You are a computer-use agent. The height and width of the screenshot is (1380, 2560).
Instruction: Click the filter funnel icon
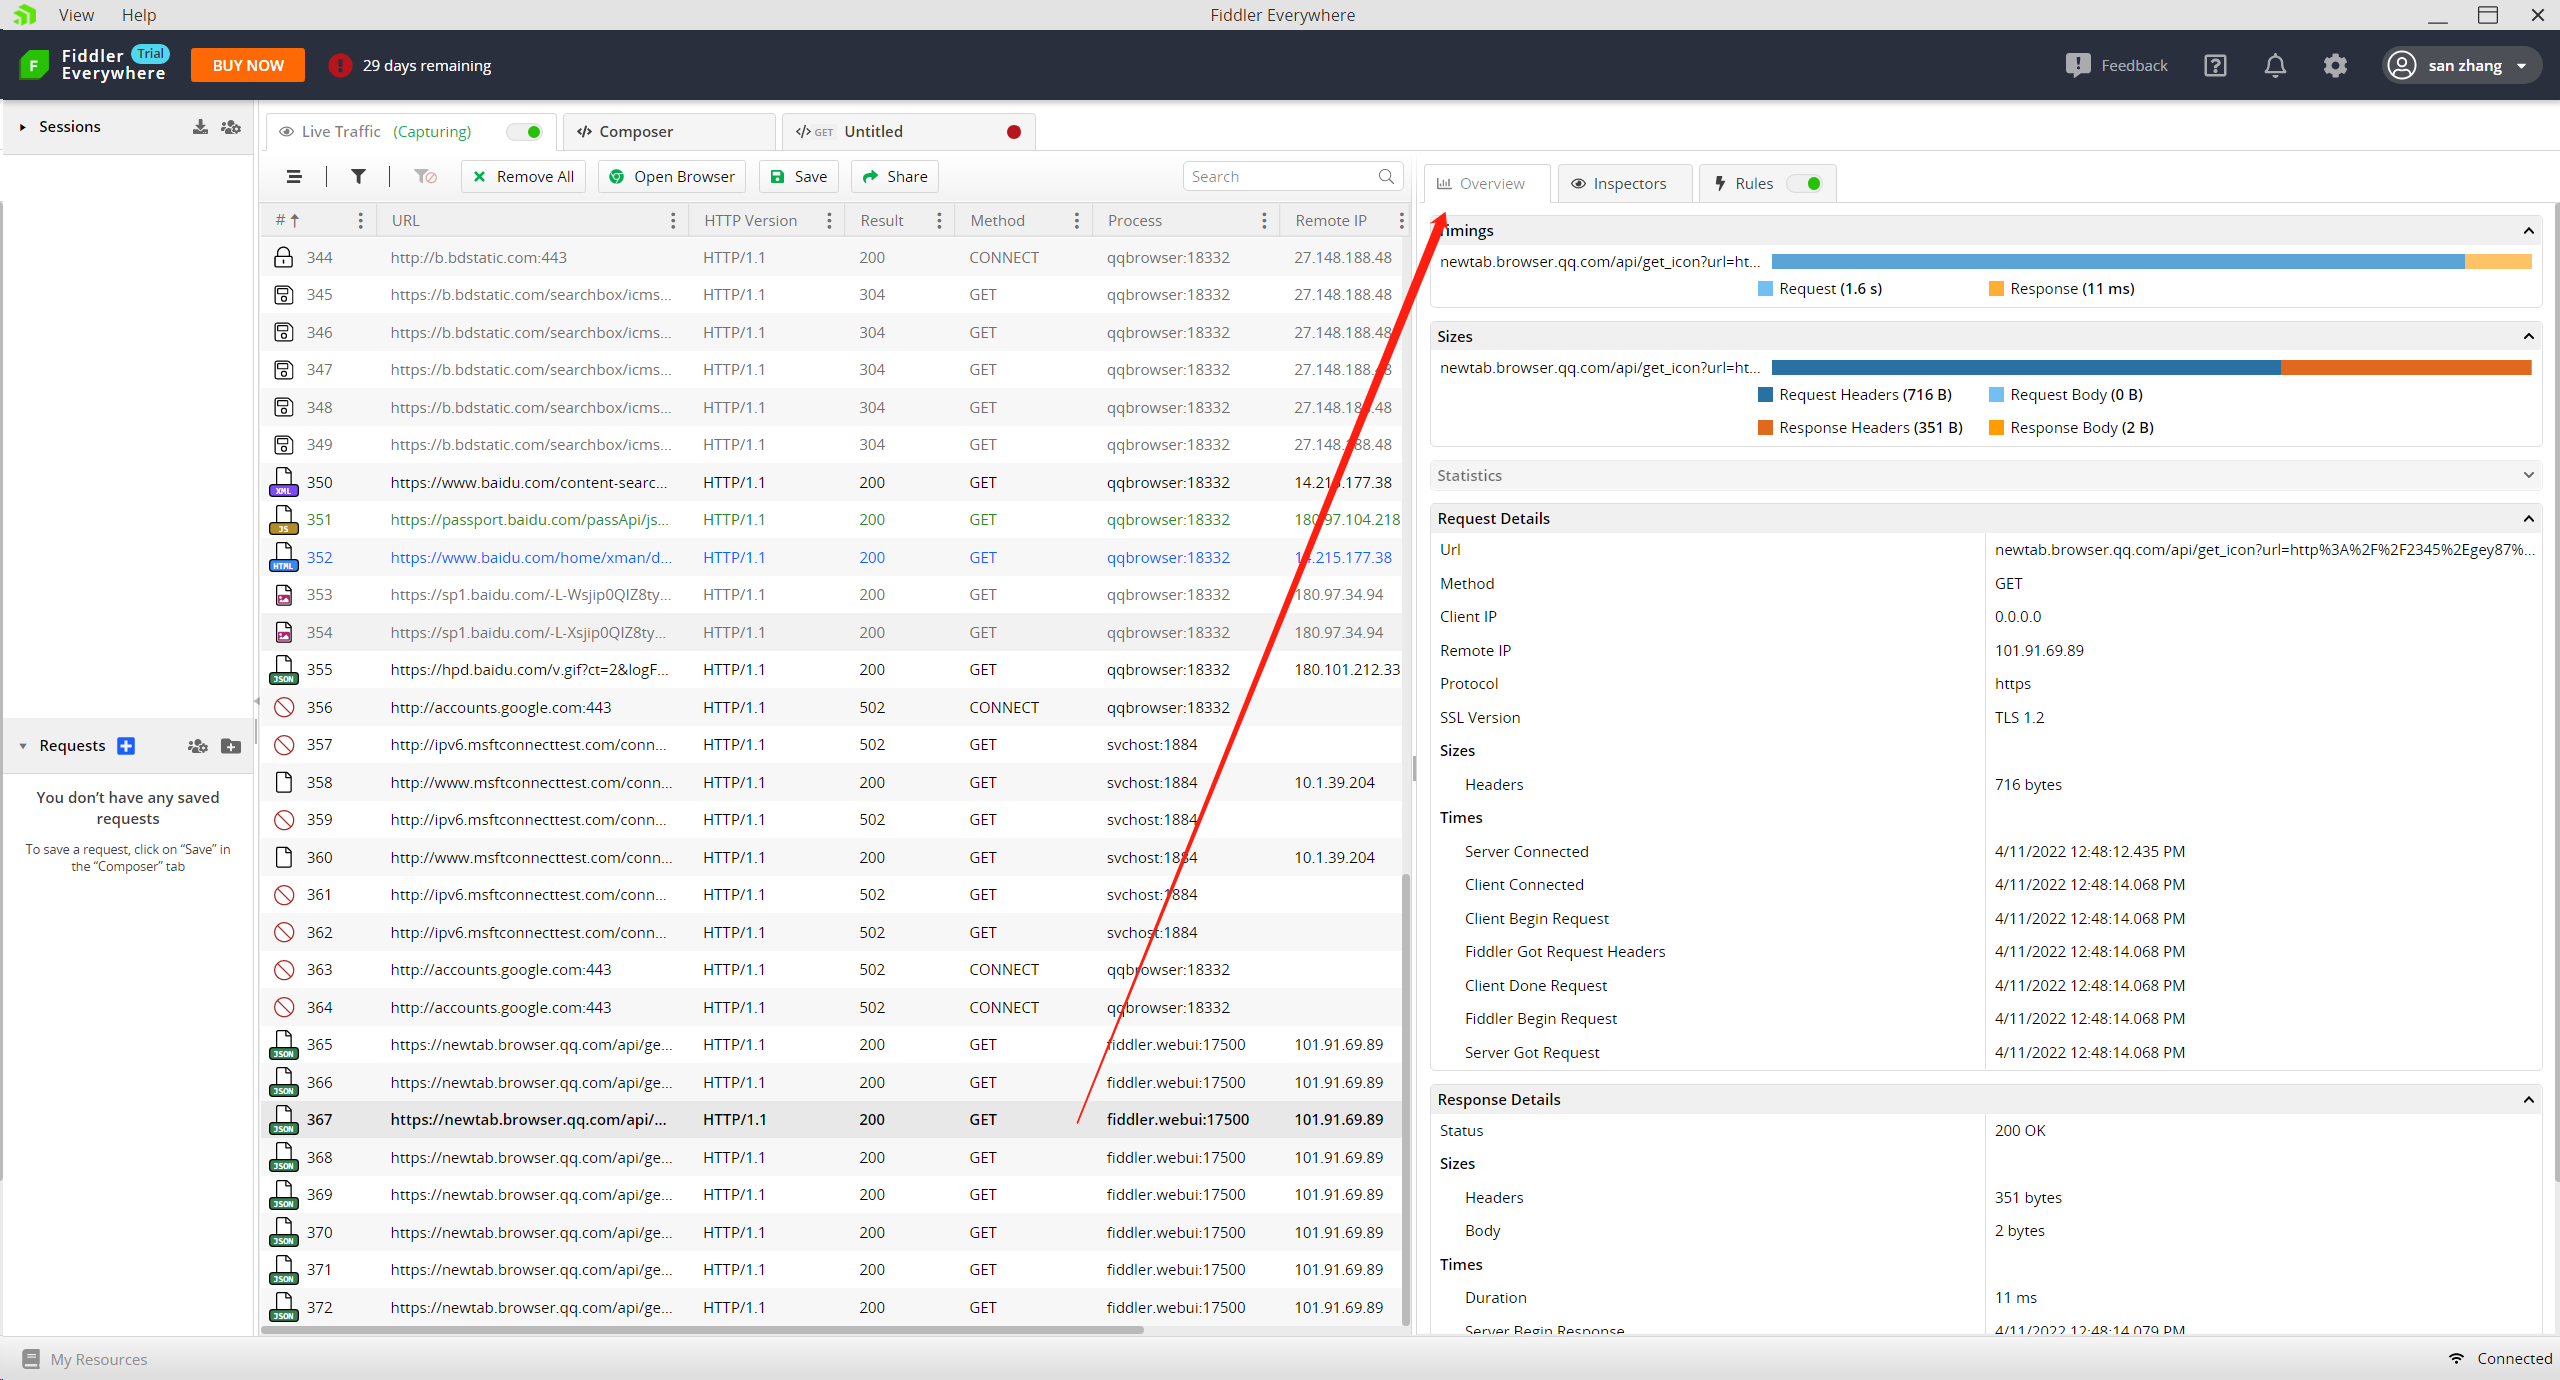coord(358,177)
